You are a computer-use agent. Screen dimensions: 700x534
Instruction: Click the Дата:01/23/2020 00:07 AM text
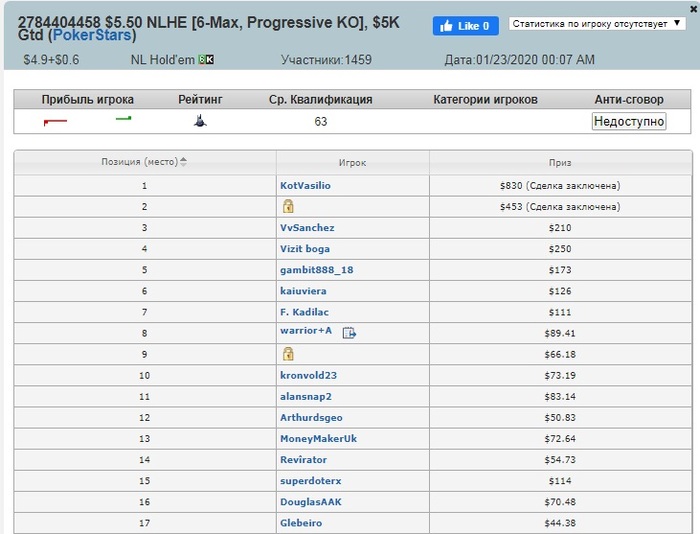(520, 60)
